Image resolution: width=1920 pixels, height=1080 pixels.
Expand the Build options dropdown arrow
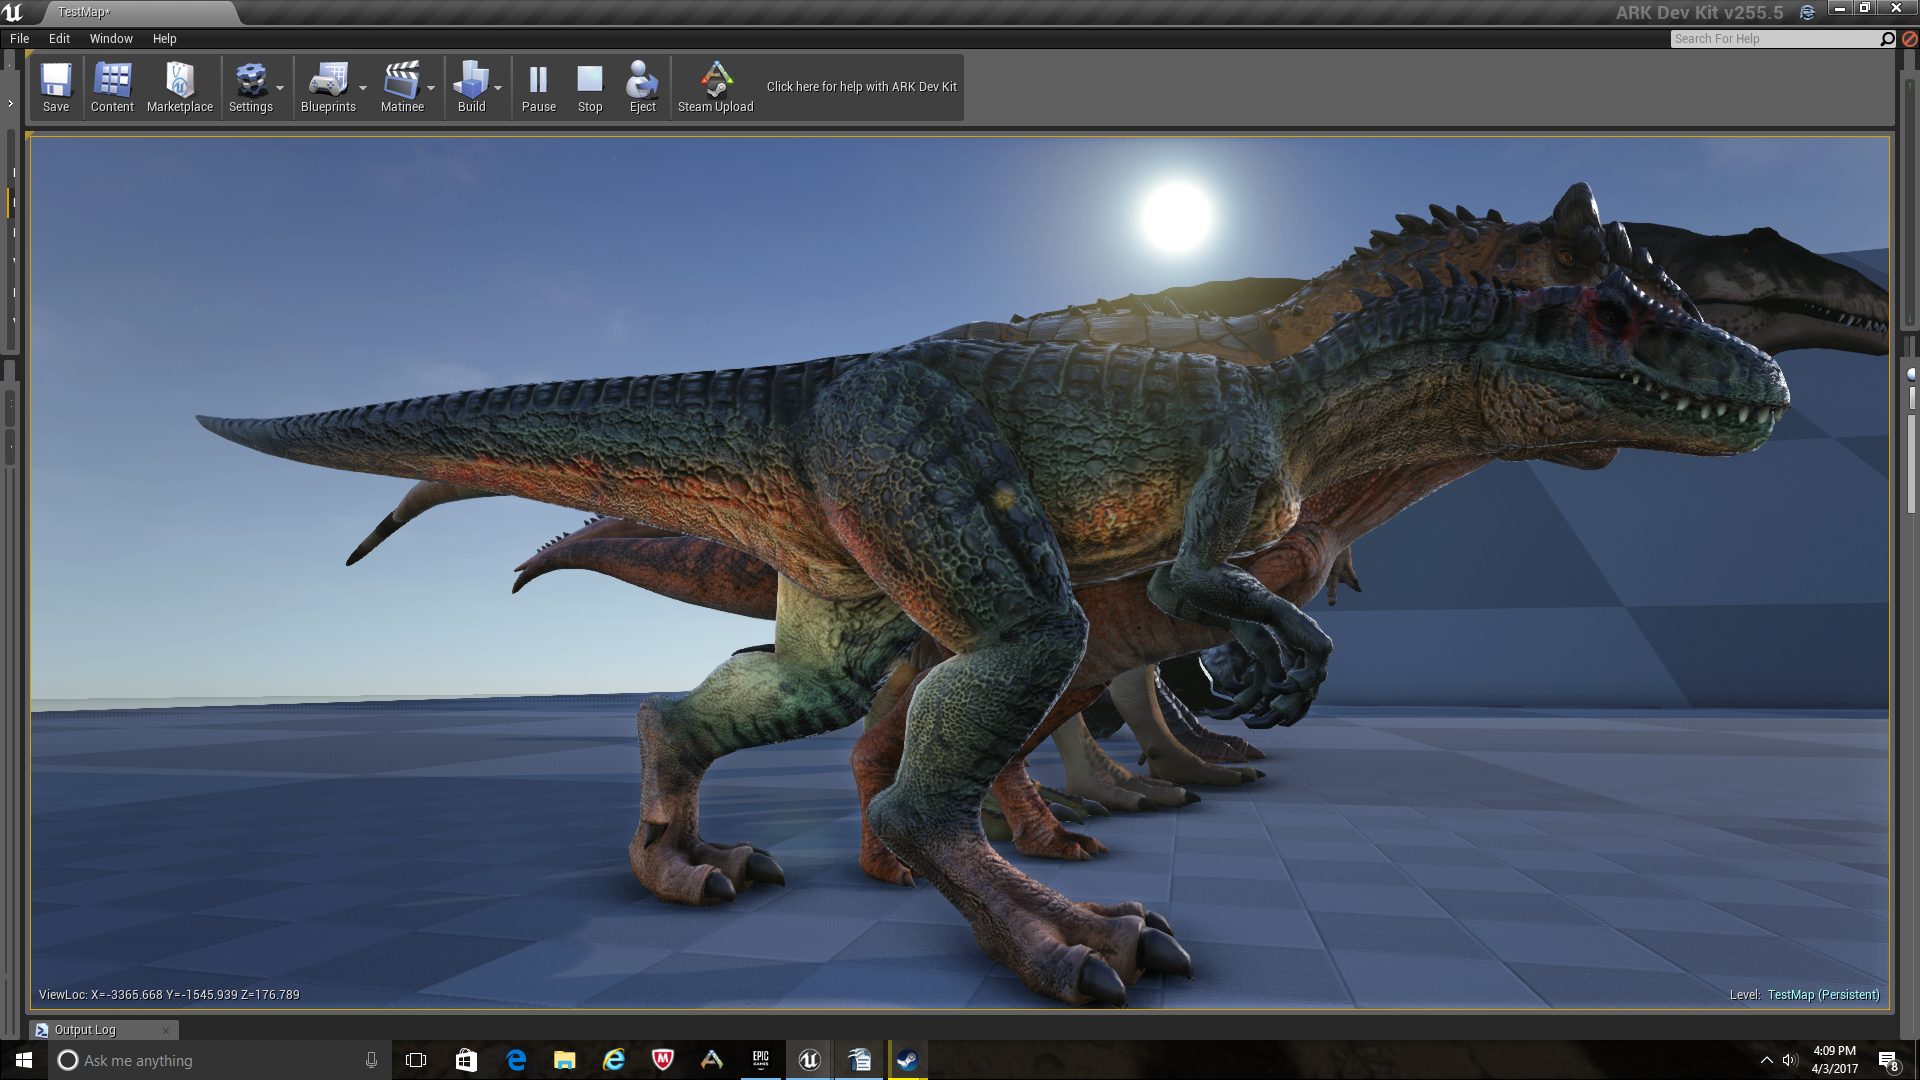coord(498,88)
